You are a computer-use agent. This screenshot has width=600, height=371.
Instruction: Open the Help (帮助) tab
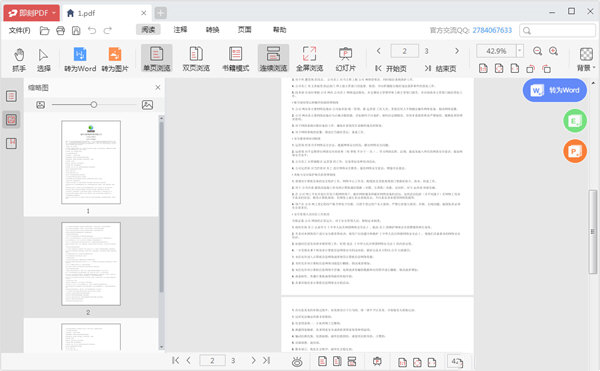point(279,29)
